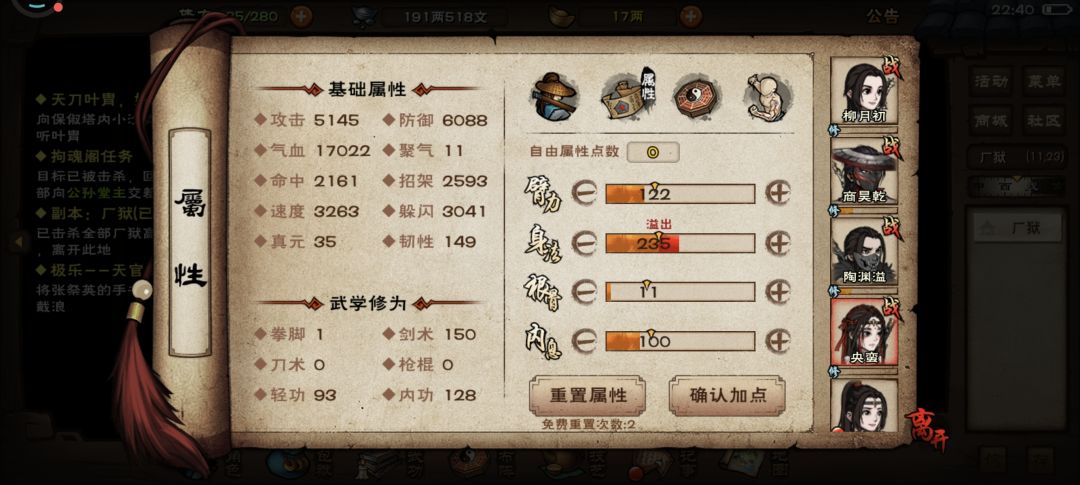Open the meridian body figure icon
The image size is (1080, 485).
pyautogui.click(x=767, y=96)
